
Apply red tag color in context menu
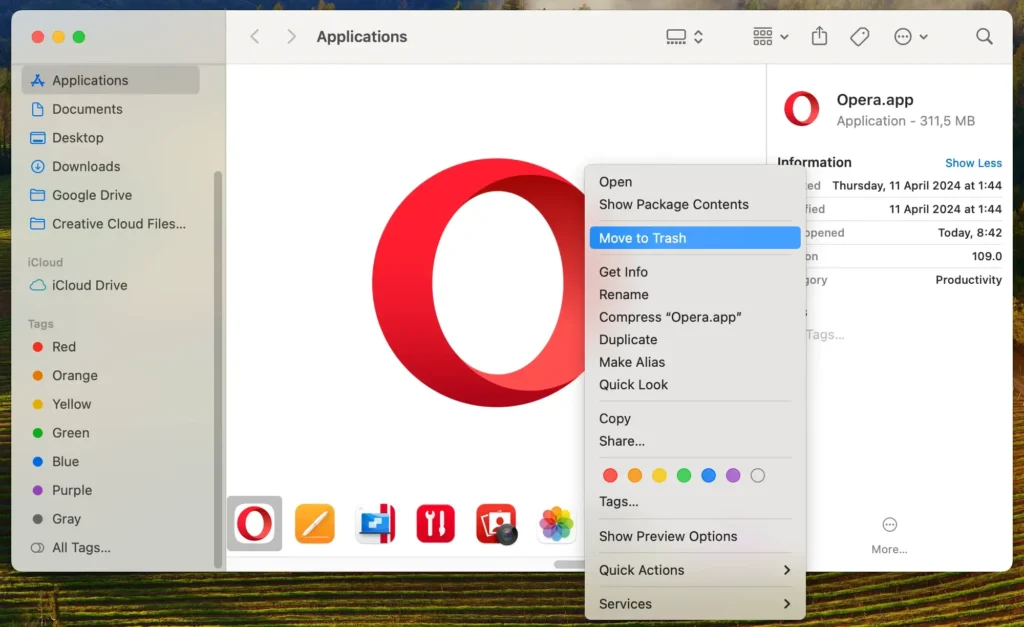(x=610, y=475)
